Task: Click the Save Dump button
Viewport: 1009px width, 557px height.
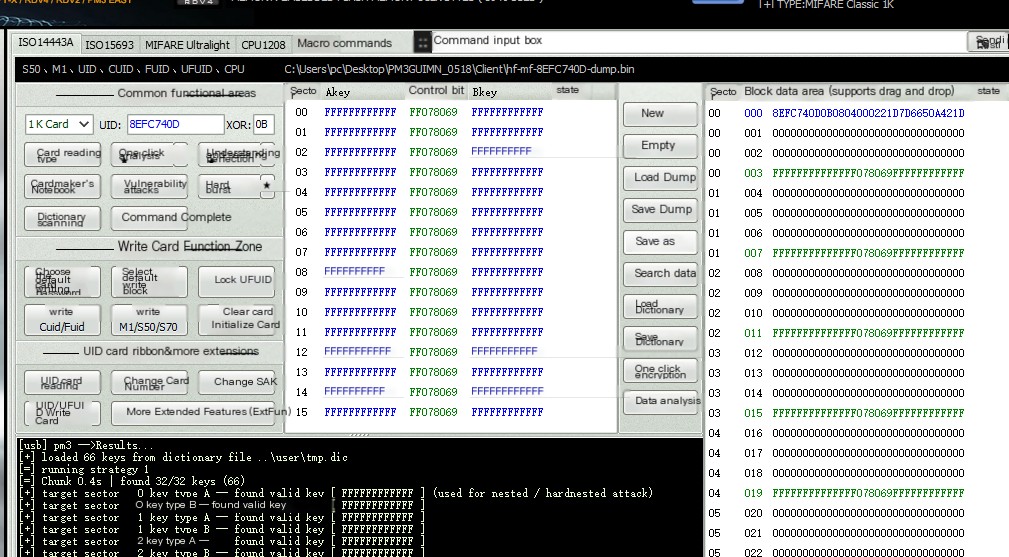Action: 662,209
